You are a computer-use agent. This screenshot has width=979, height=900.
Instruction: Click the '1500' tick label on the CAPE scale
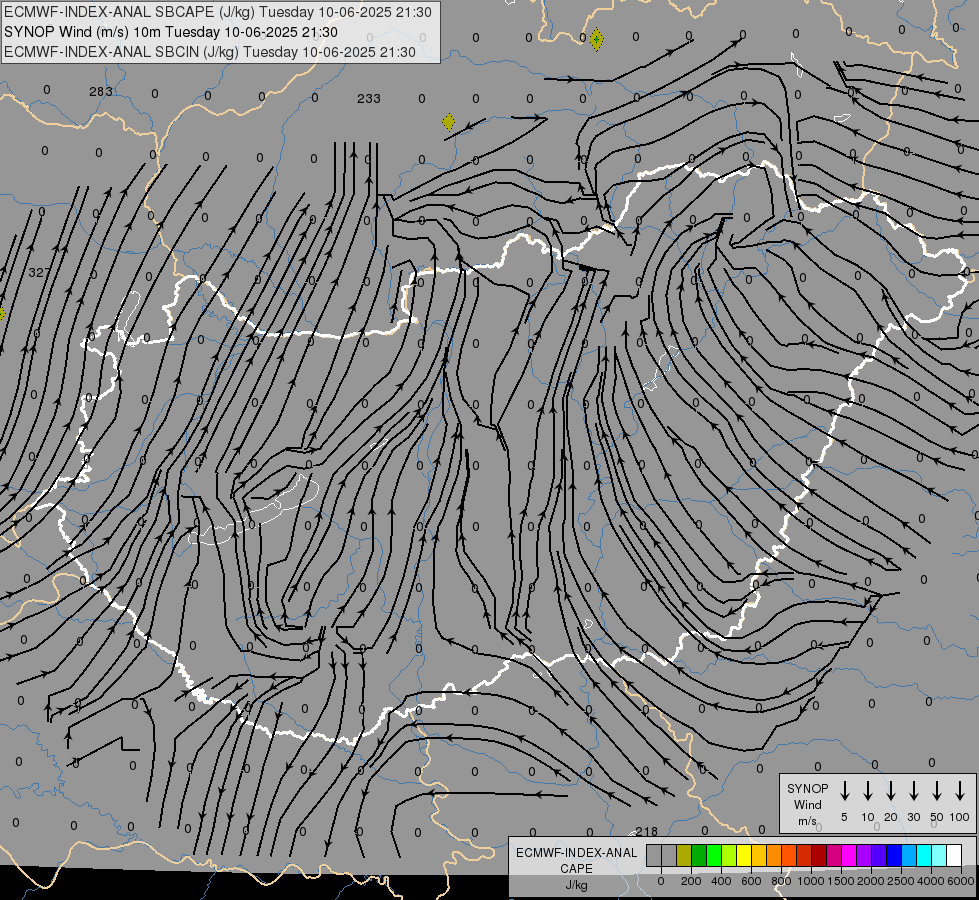(841, 881)
